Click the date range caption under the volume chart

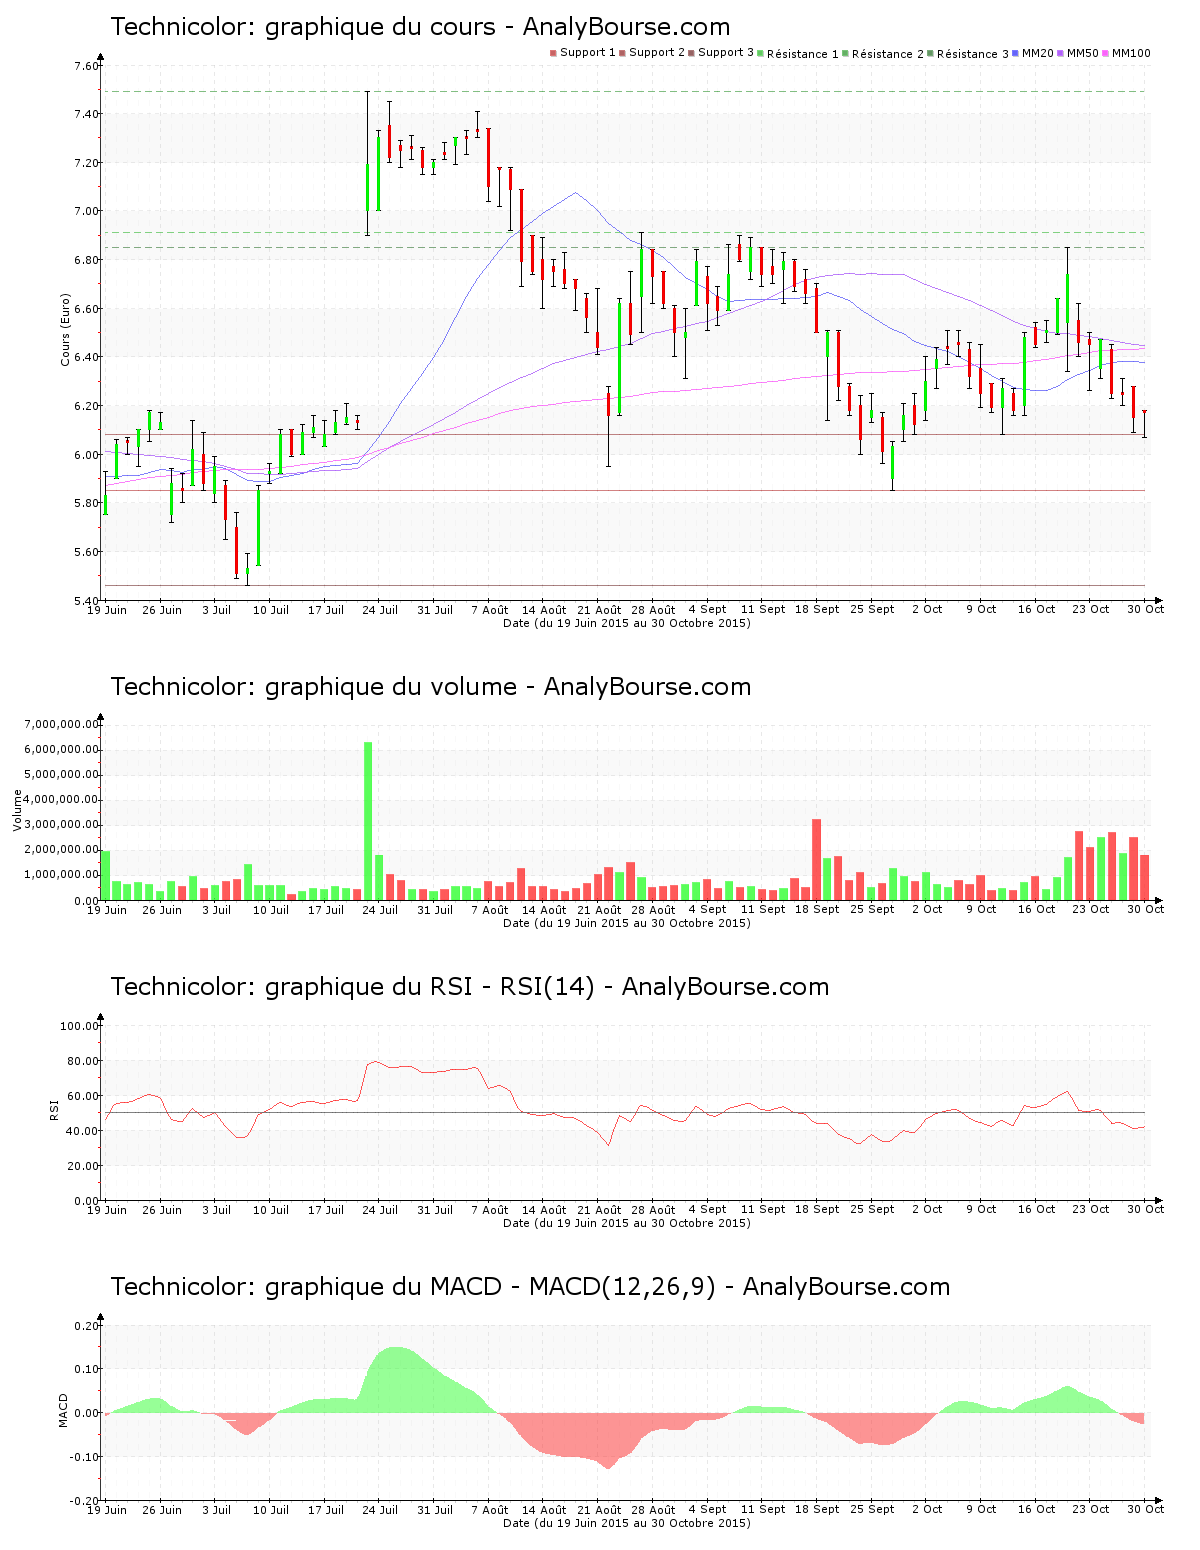[626, 923]
